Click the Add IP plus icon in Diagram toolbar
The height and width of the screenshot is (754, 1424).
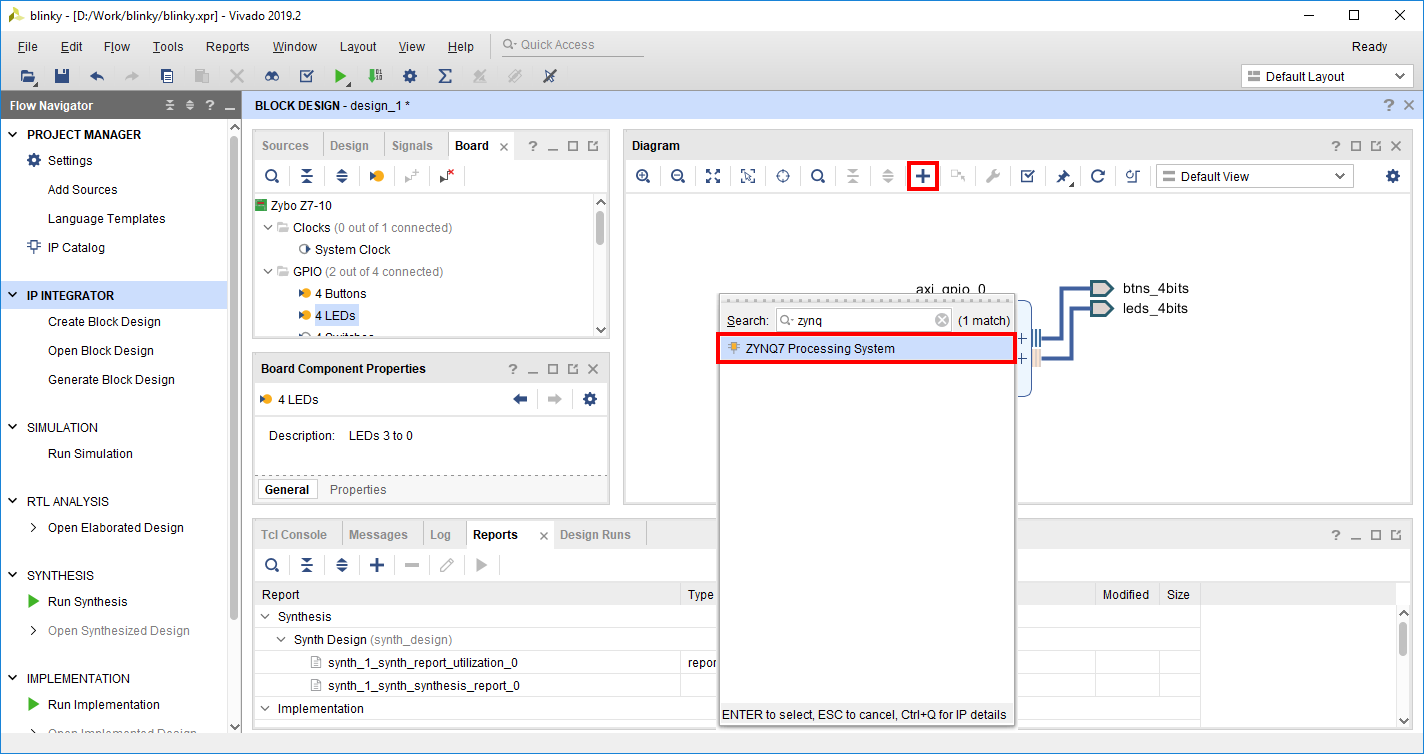click(922, 176)
